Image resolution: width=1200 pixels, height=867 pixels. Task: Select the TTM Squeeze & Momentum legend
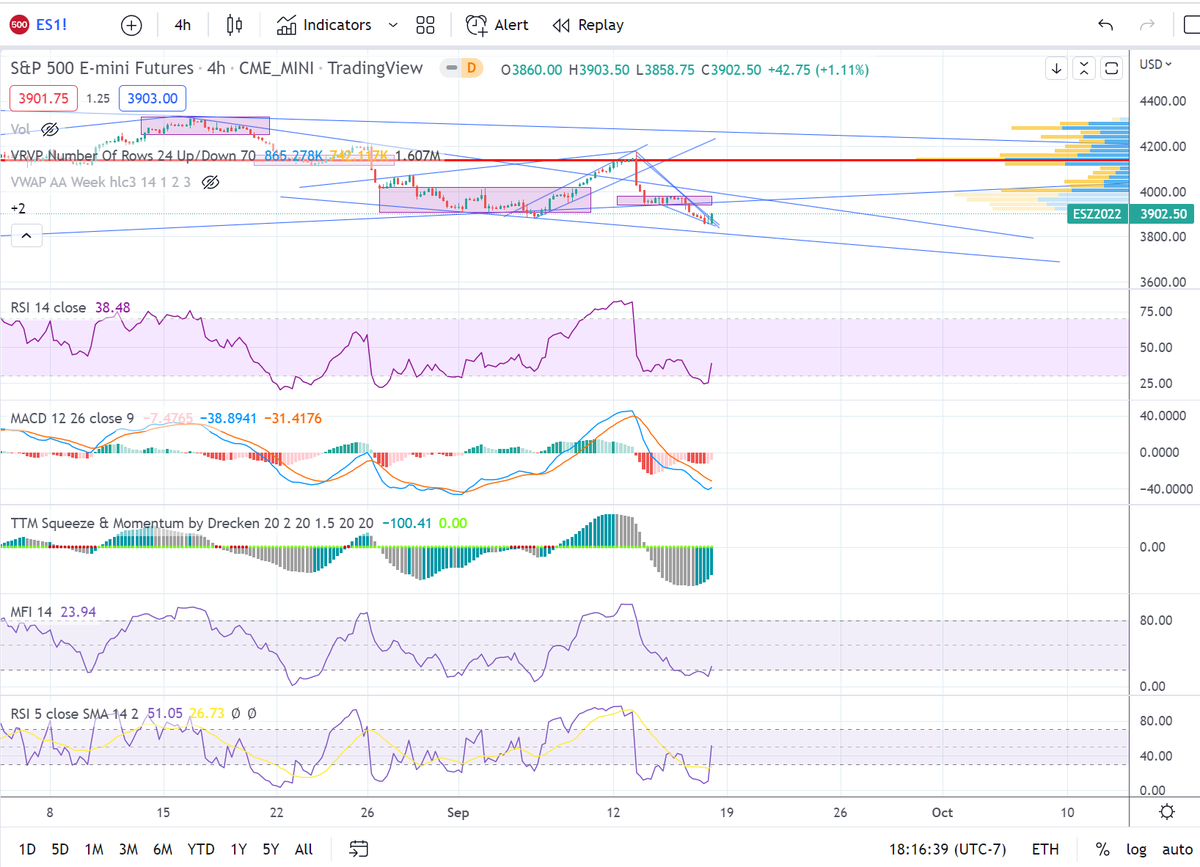pyautogui.click(x=192, y=523)
